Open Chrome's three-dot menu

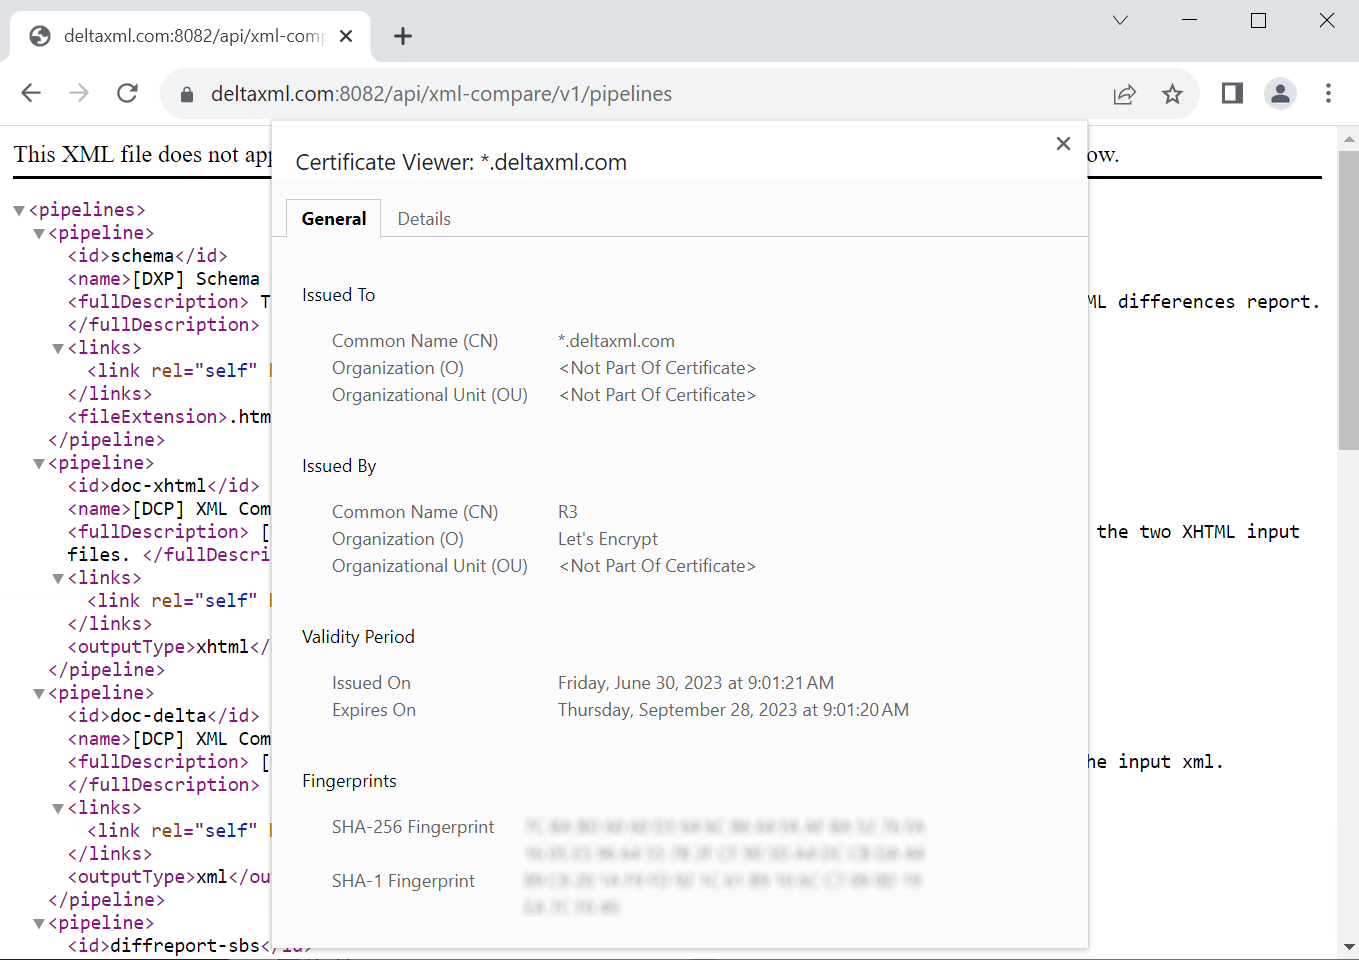(x=1328, y=94)
